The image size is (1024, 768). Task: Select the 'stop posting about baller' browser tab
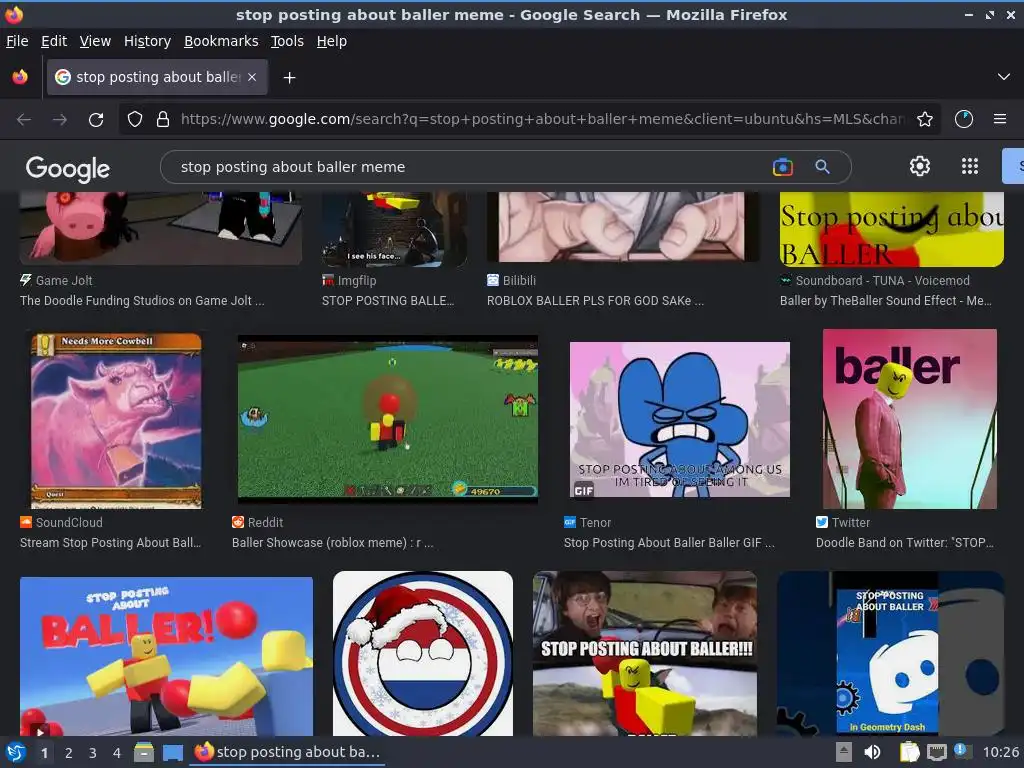point(157,77)
